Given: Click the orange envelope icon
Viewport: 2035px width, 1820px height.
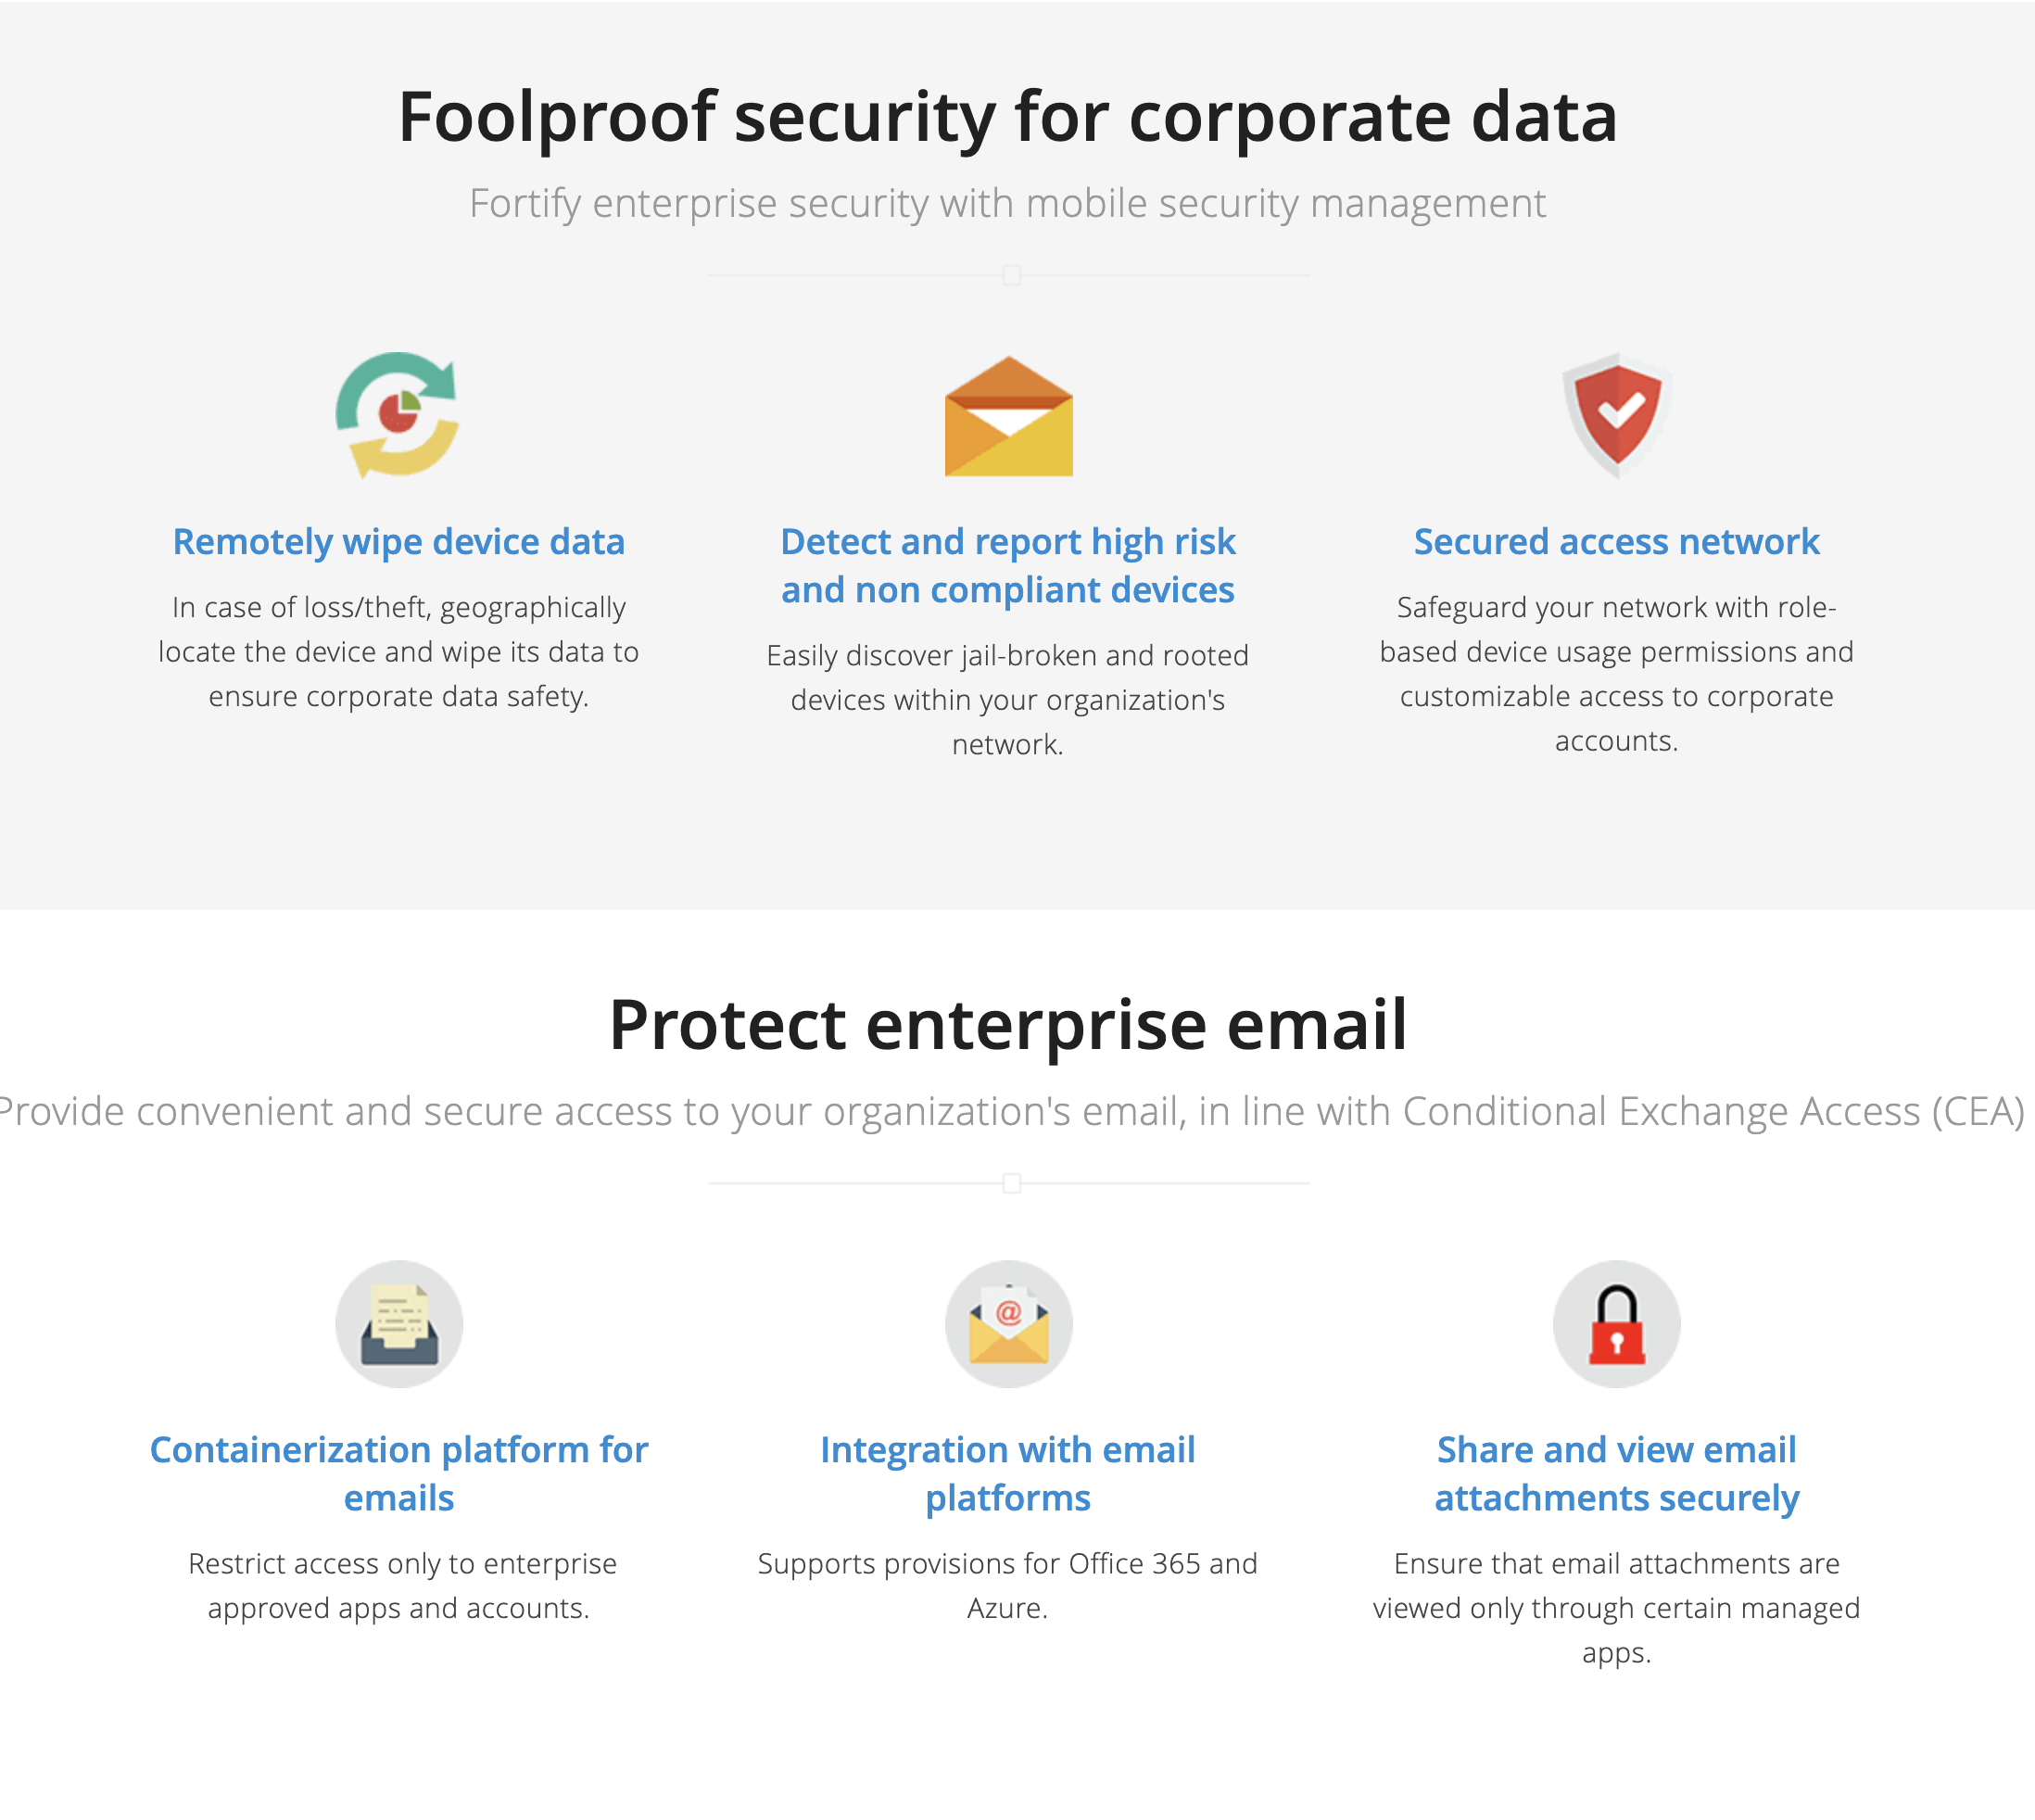Looking at the screenshot, I should (x=1008, y=417).
